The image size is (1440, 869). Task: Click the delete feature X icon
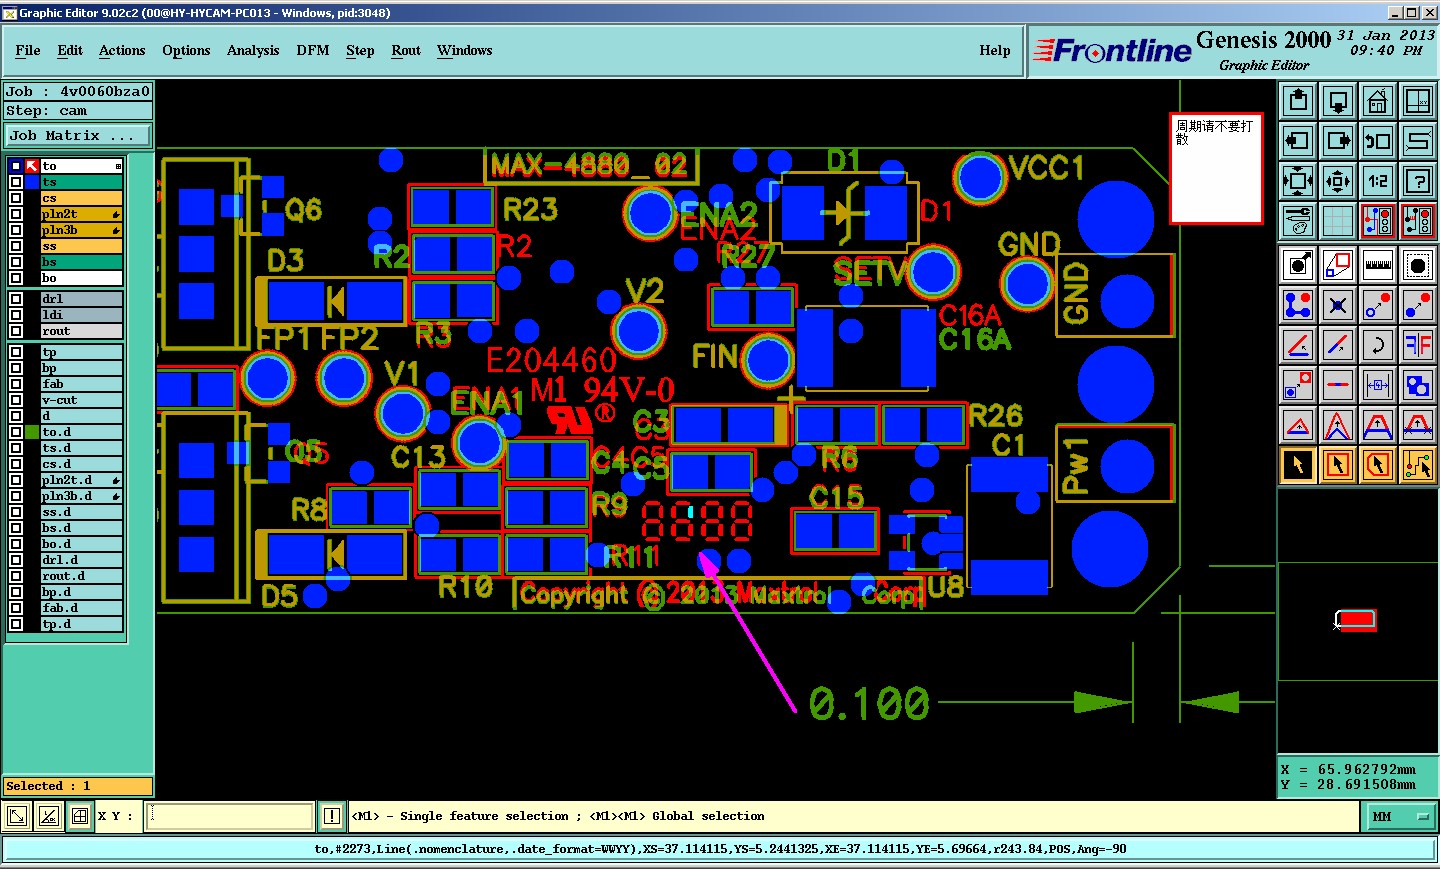pyautogui.click(x=1338, y=305)
